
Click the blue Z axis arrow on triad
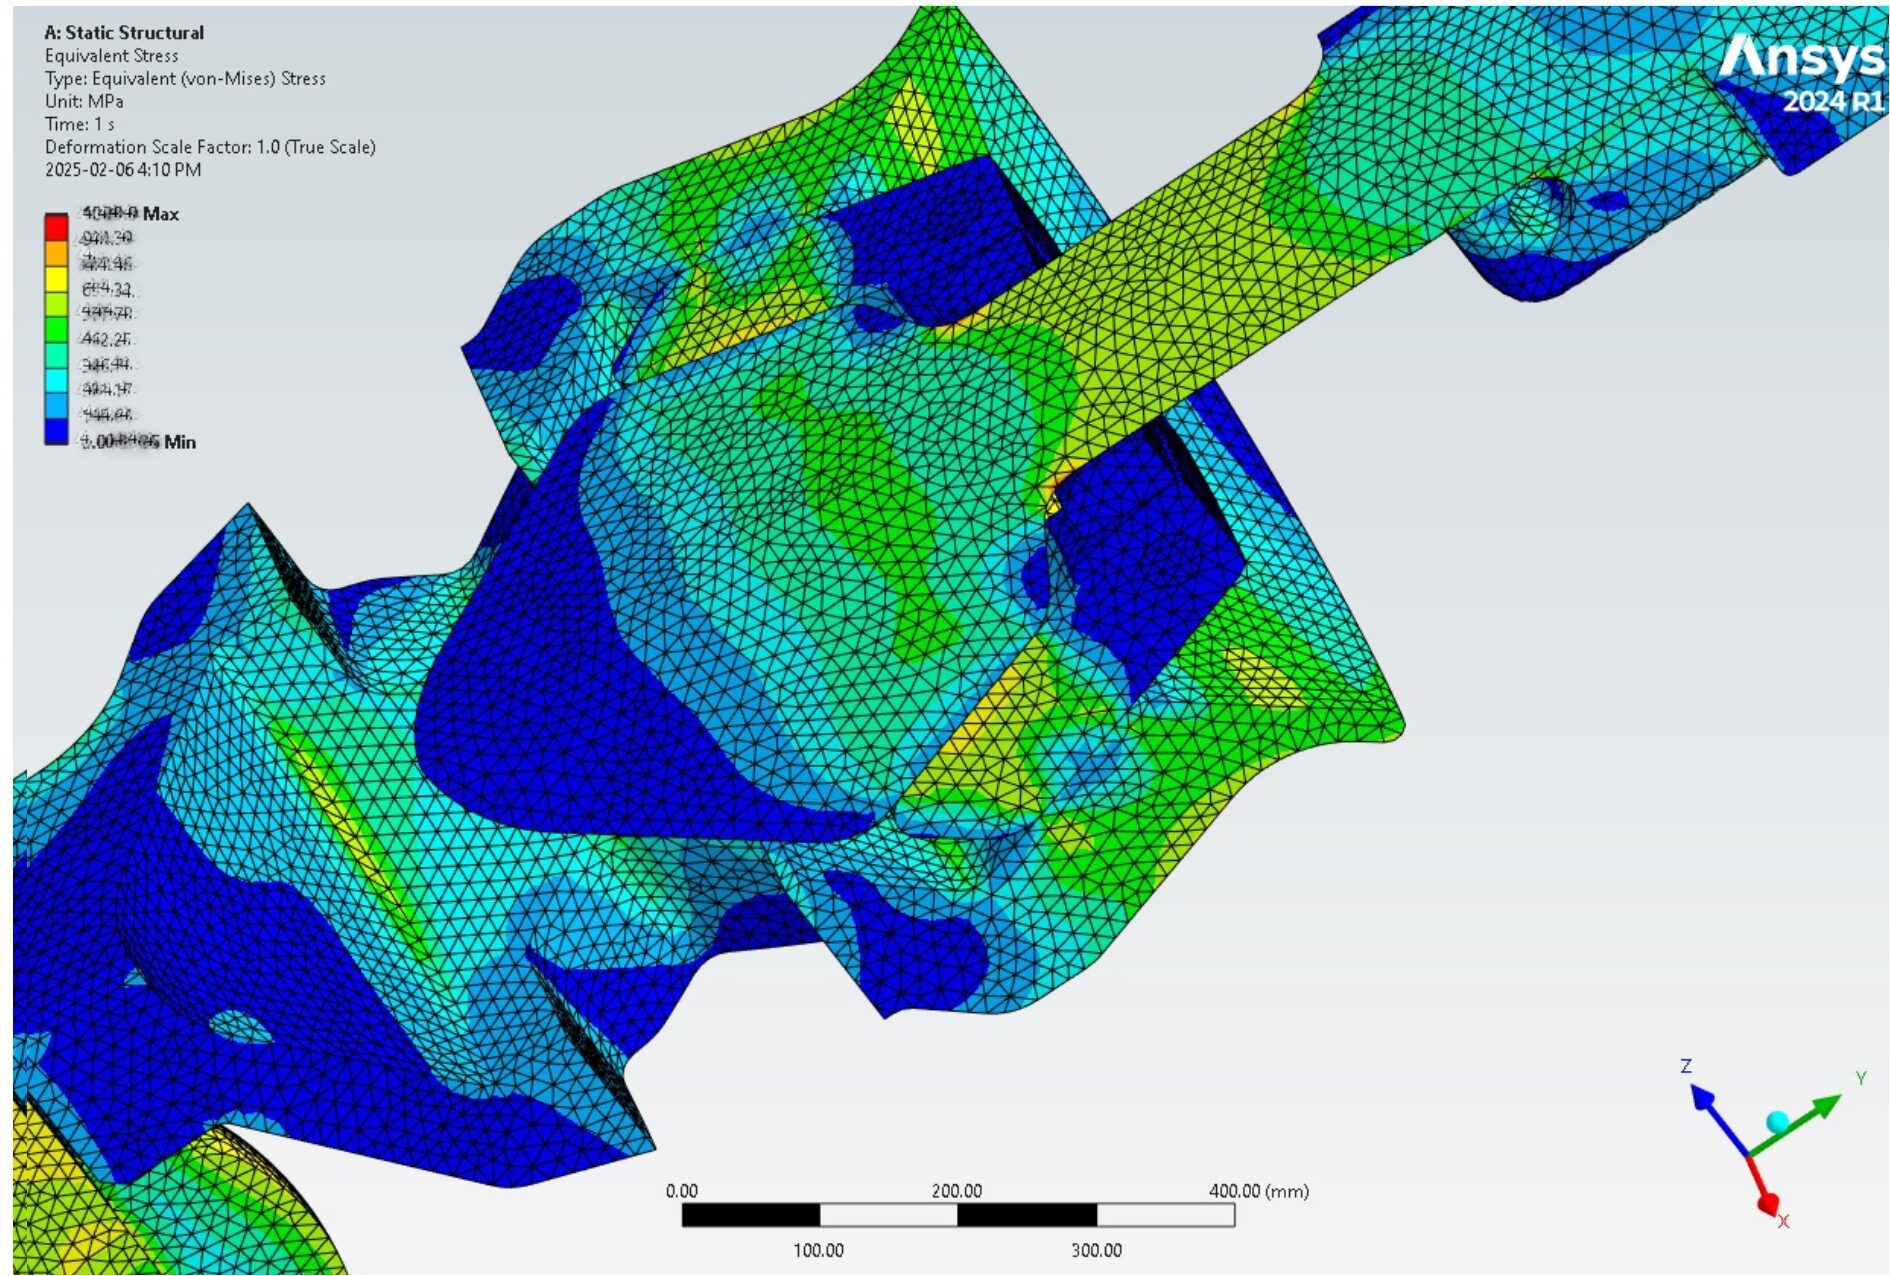tap(1712, 1112)
